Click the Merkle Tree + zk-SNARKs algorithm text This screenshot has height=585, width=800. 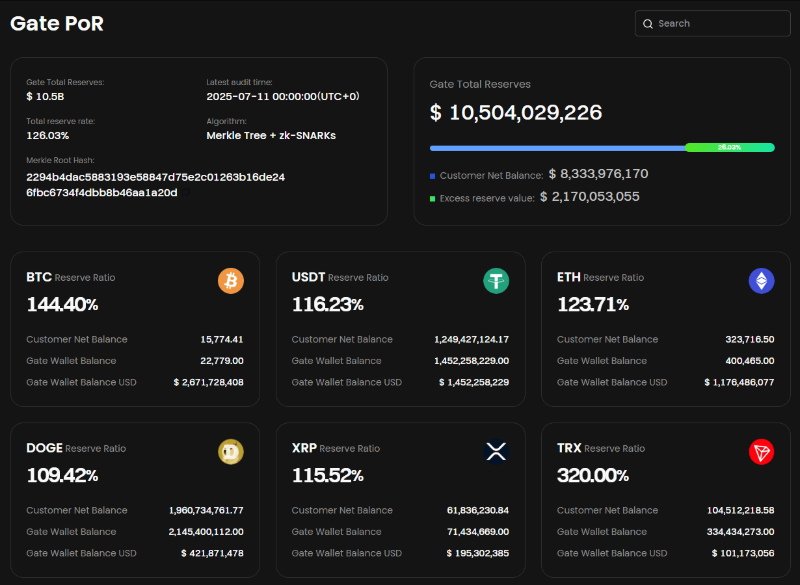271,135
